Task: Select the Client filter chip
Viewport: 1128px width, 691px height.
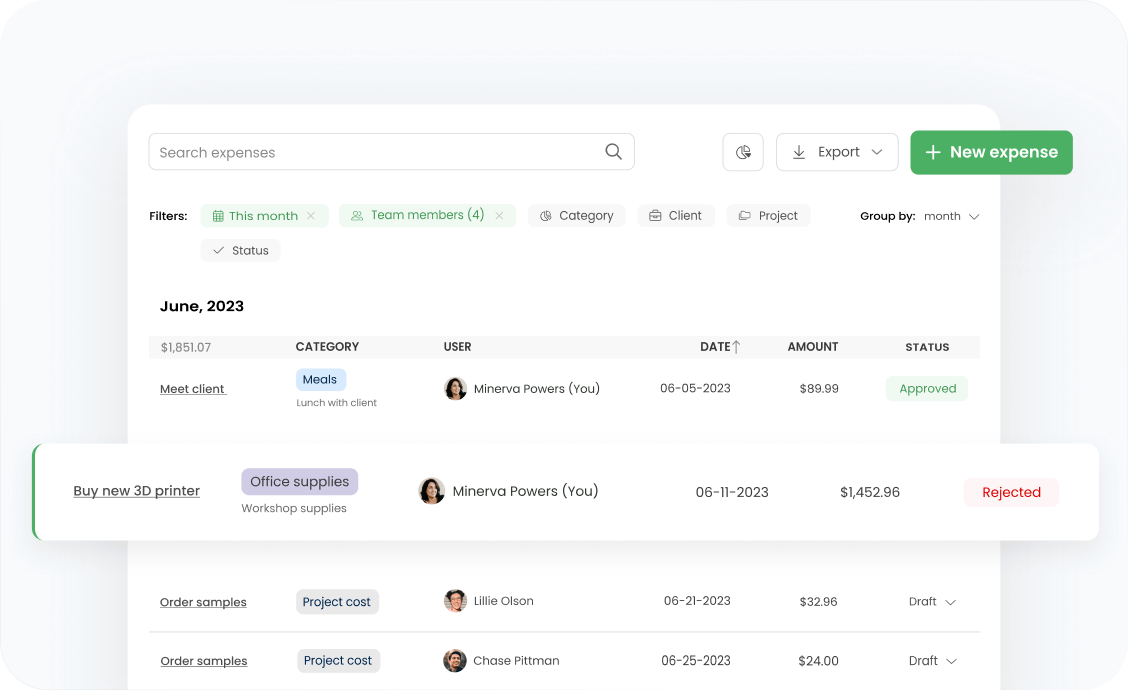Action: 676,216
